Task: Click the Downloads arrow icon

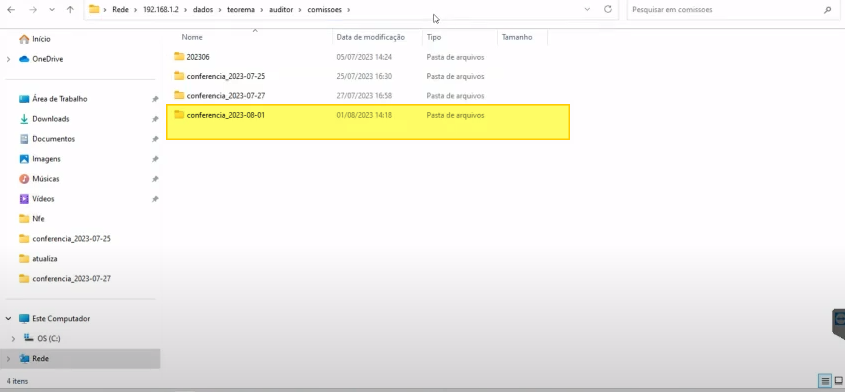Action: point(24,119)
